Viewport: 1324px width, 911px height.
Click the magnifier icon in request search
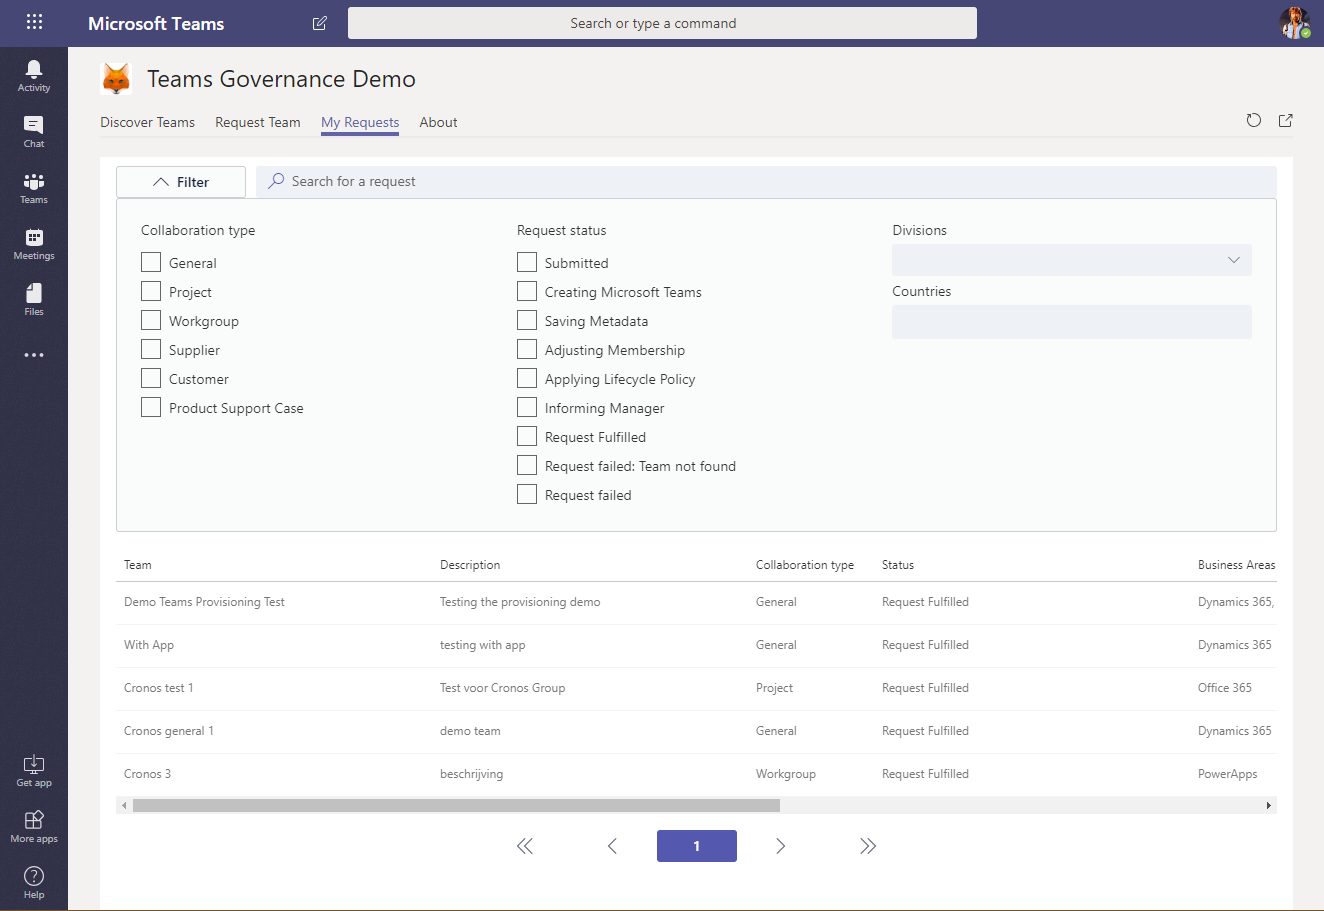tap(276, 181)
